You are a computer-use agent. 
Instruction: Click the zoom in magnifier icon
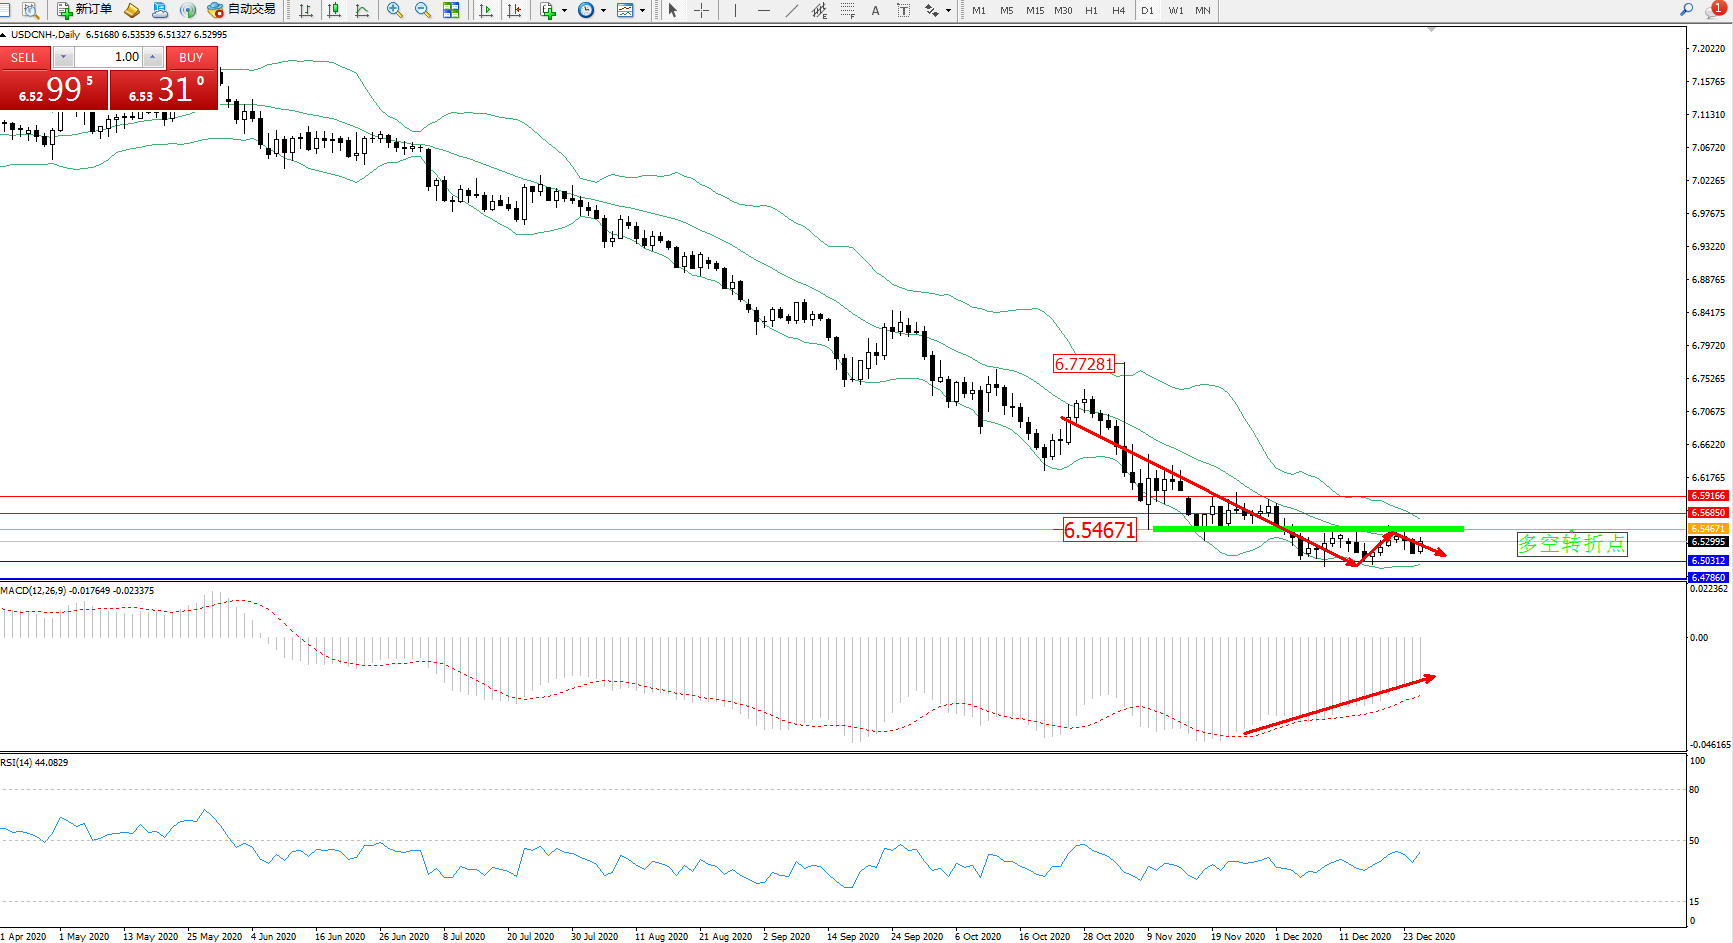394,10
